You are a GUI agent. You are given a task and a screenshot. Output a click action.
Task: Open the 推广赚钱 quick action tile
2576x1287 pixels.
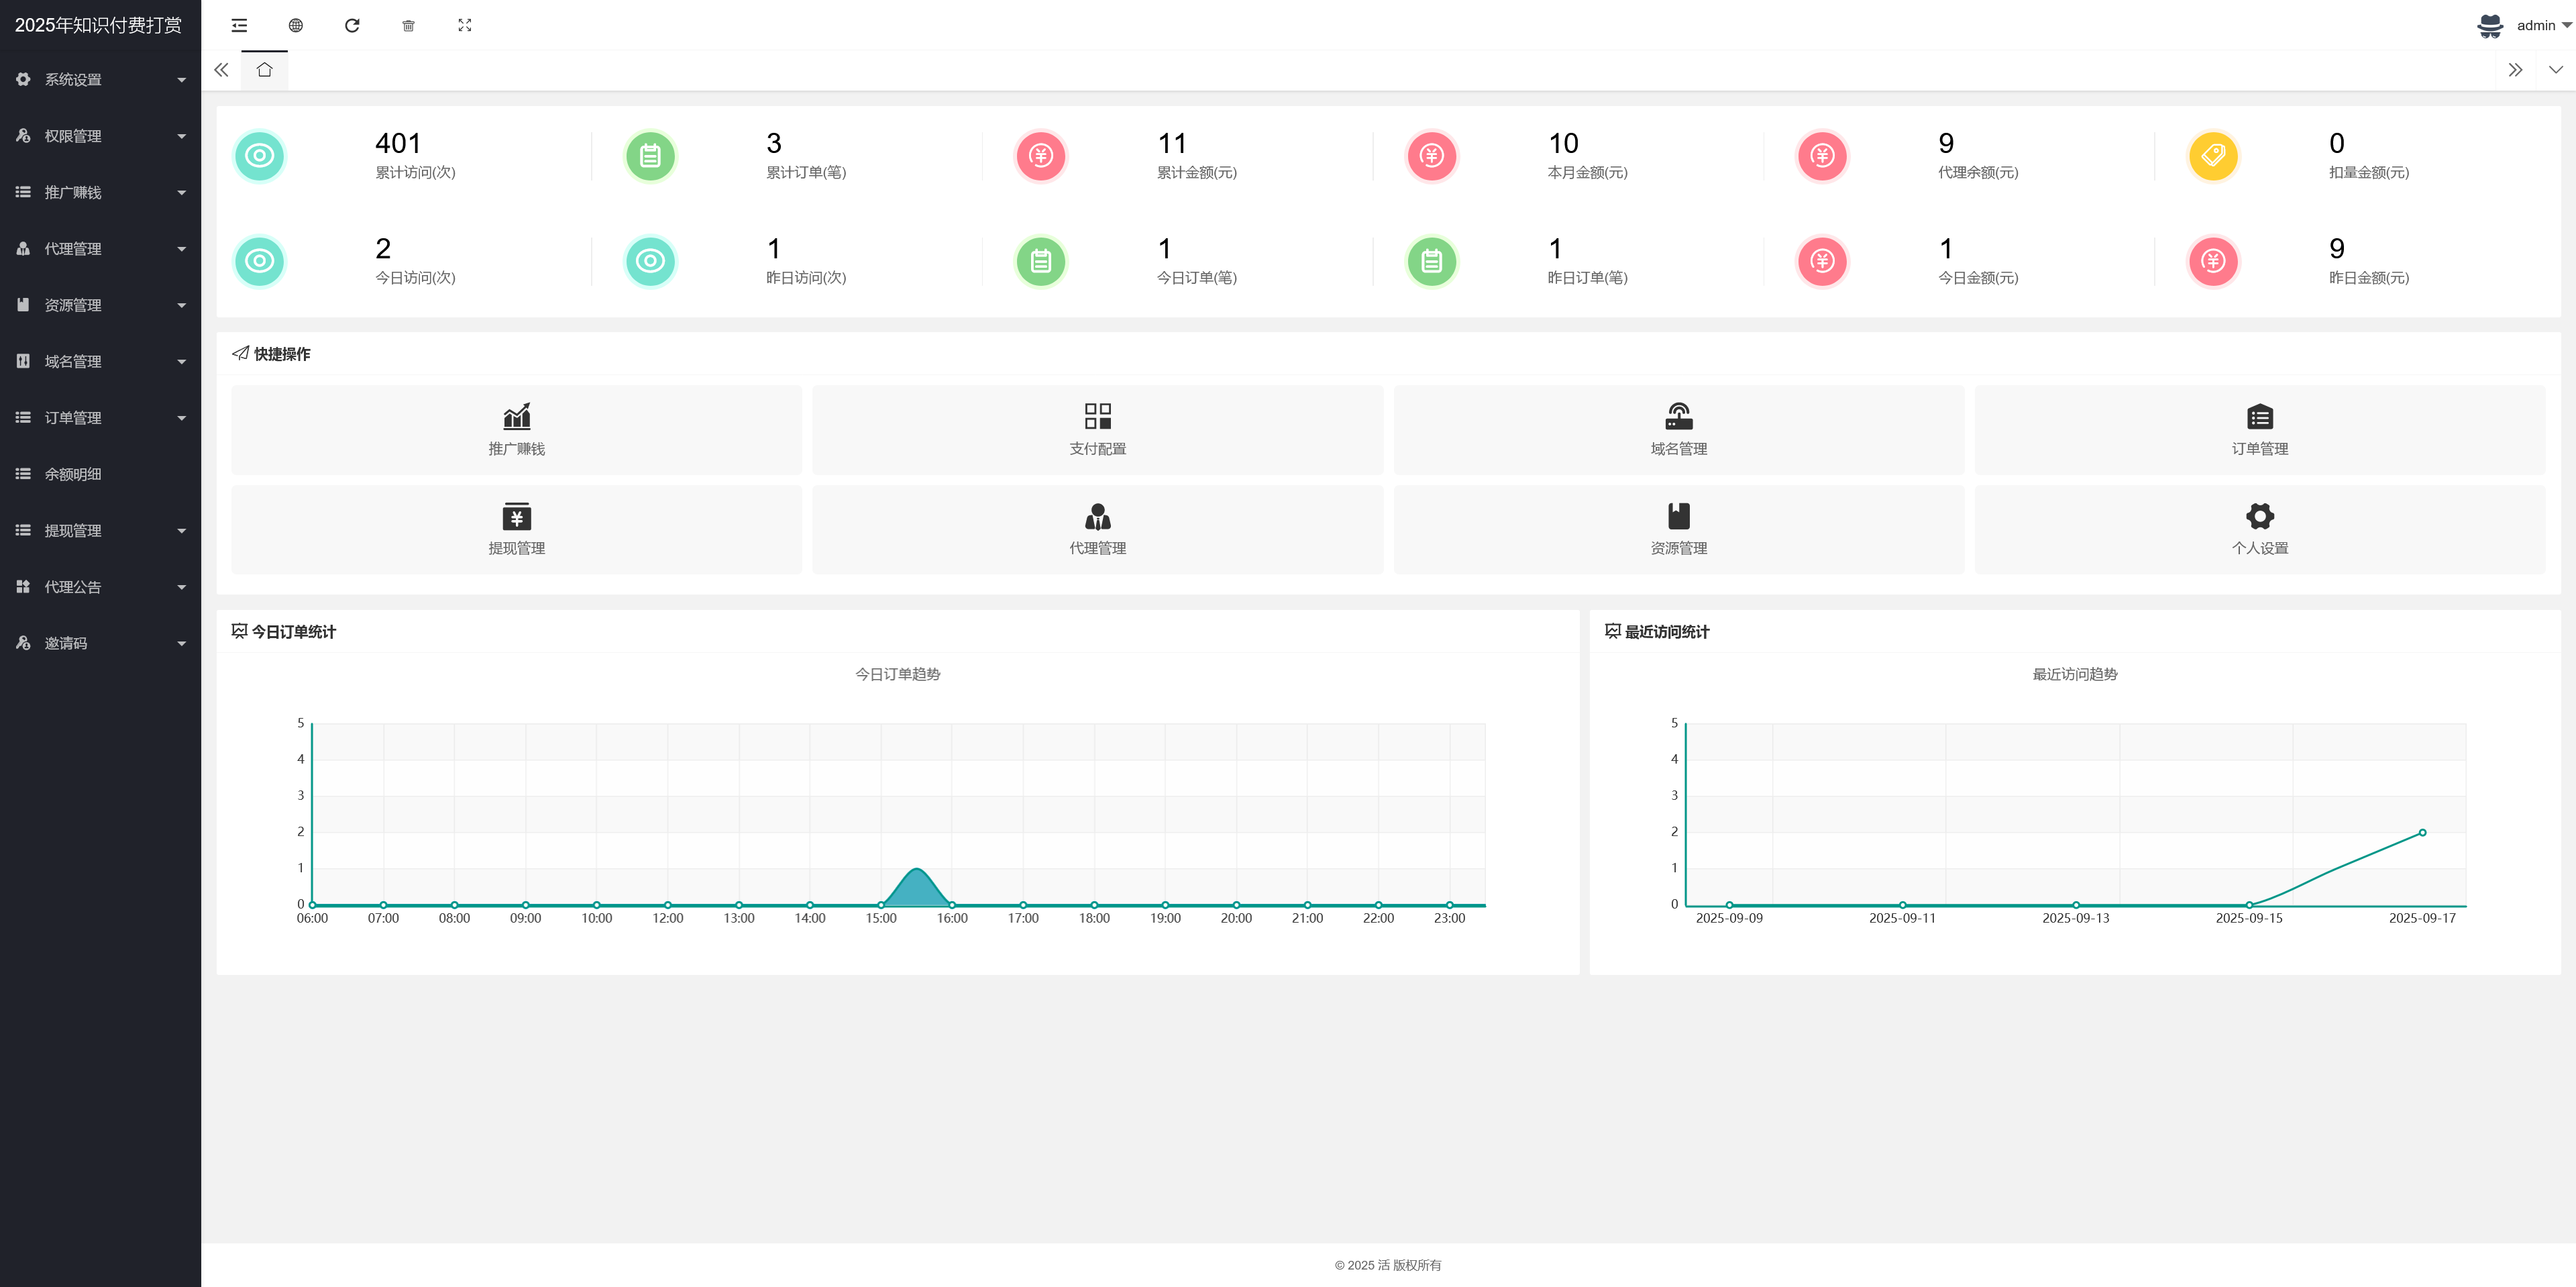pos(516,430)
